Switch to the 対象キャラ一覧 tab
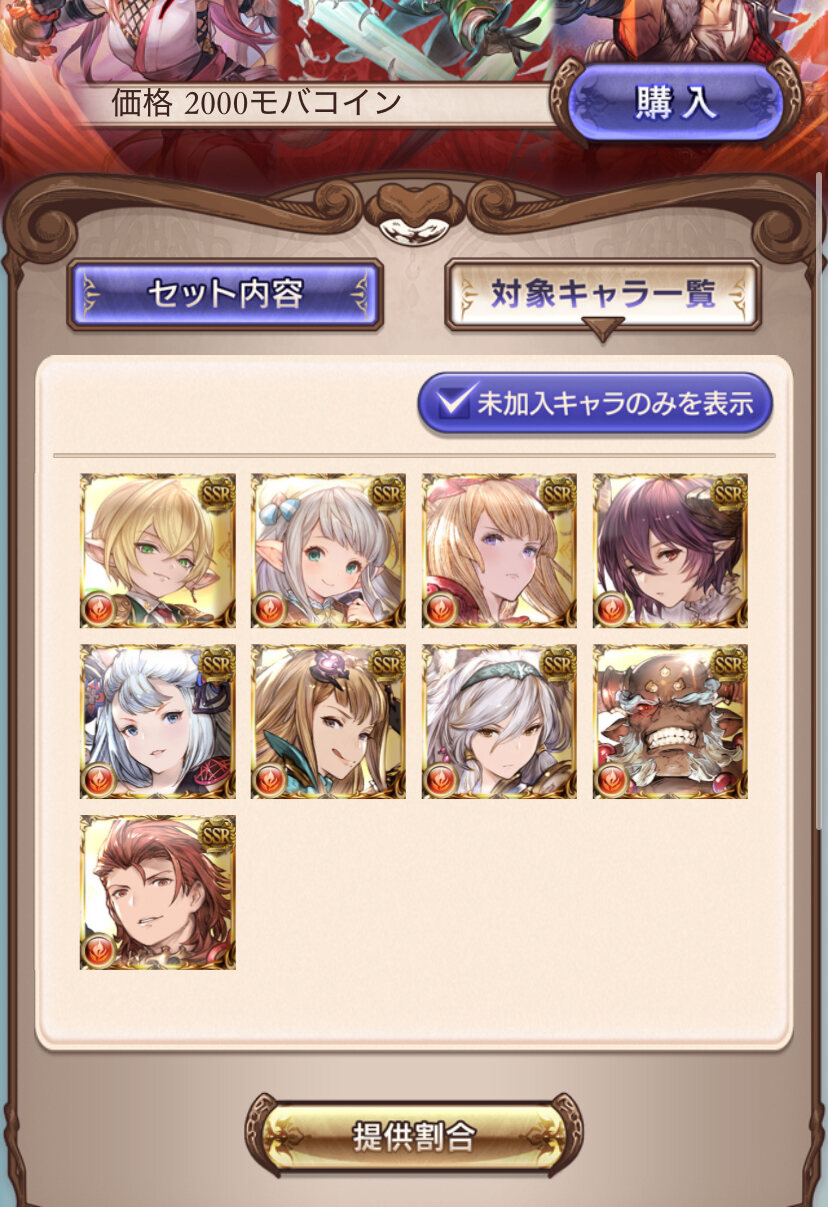 click(x=602, y=294)
